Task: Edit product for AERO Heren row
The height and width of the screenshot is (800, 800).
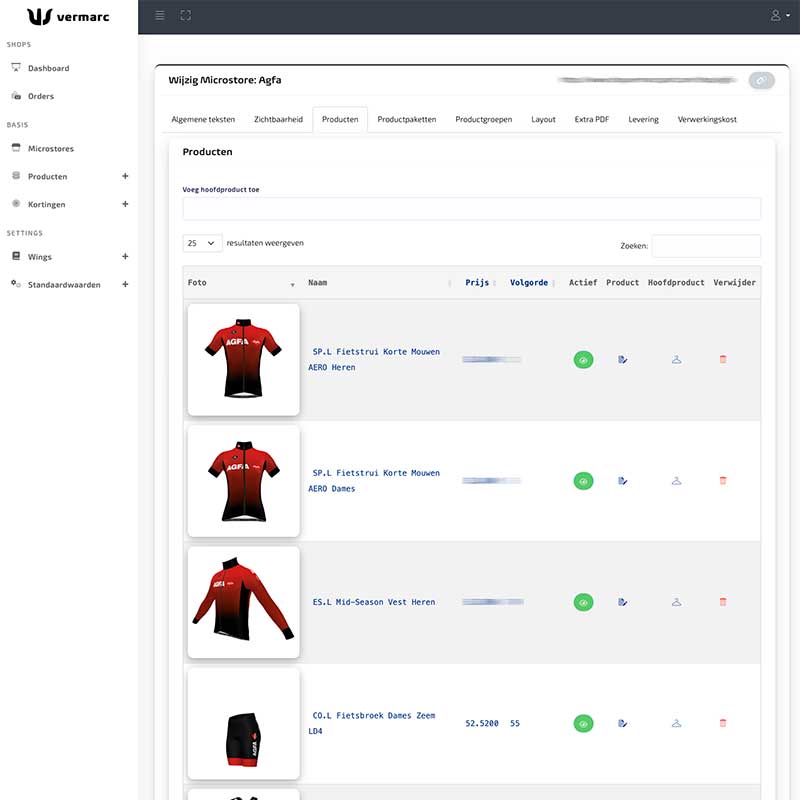Action: 622,360
